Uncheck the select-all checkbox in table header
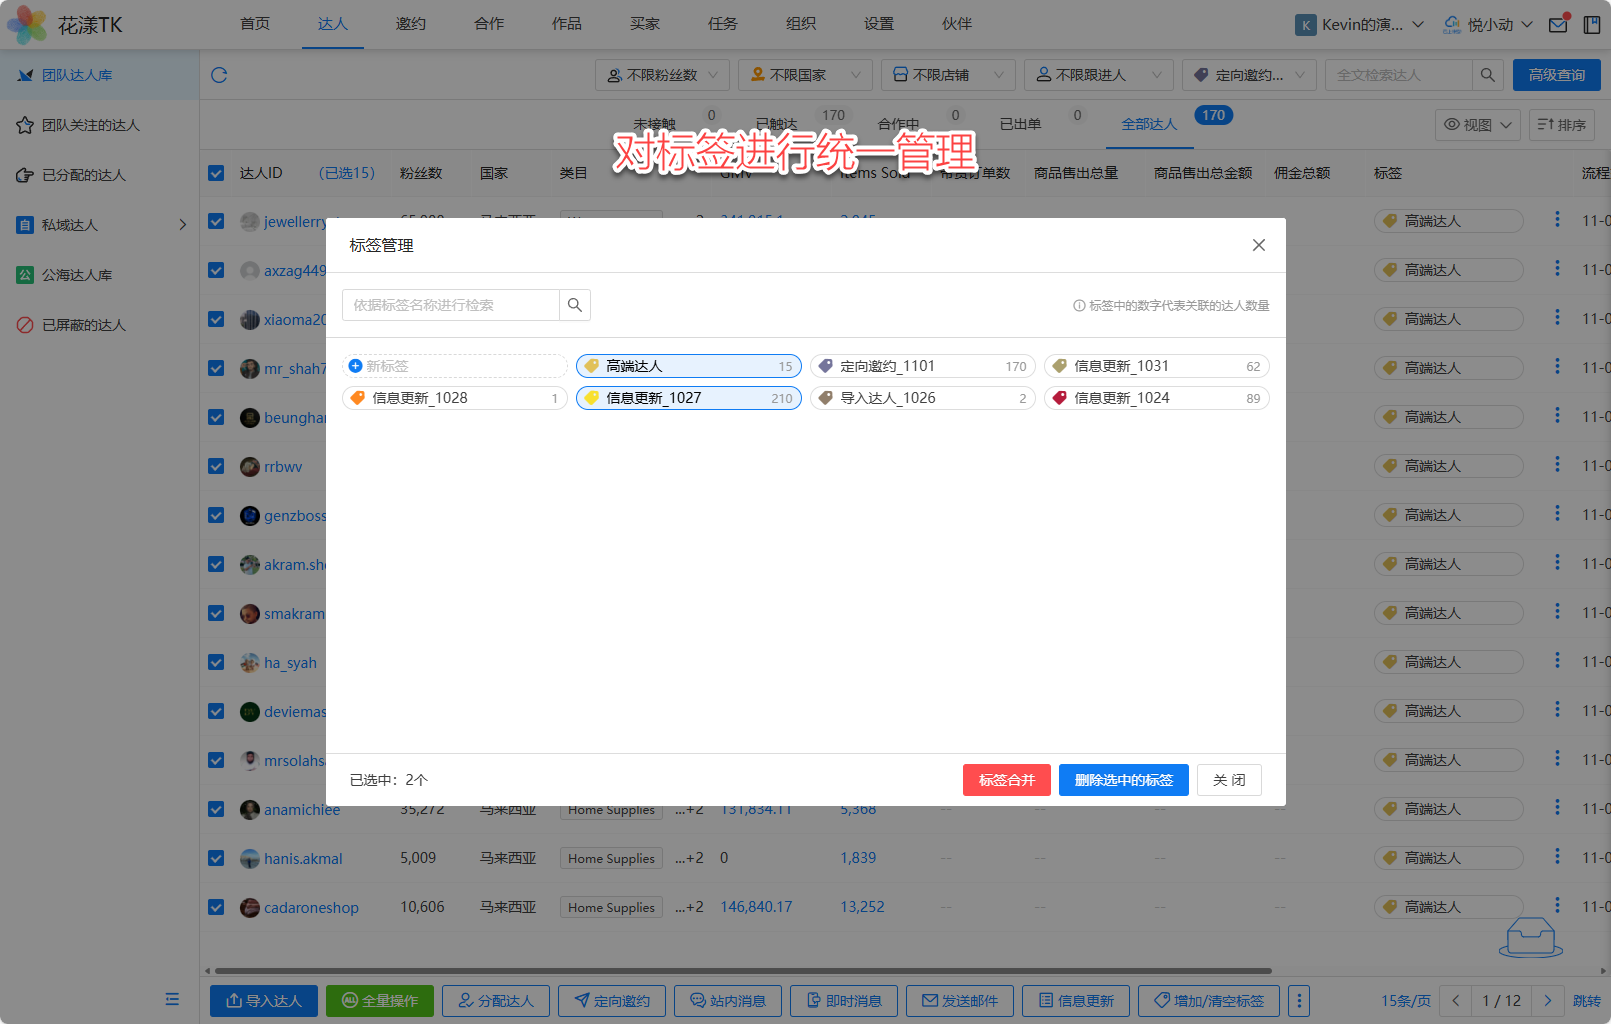The image size is (1611, 1024). [x=216, y=173]
